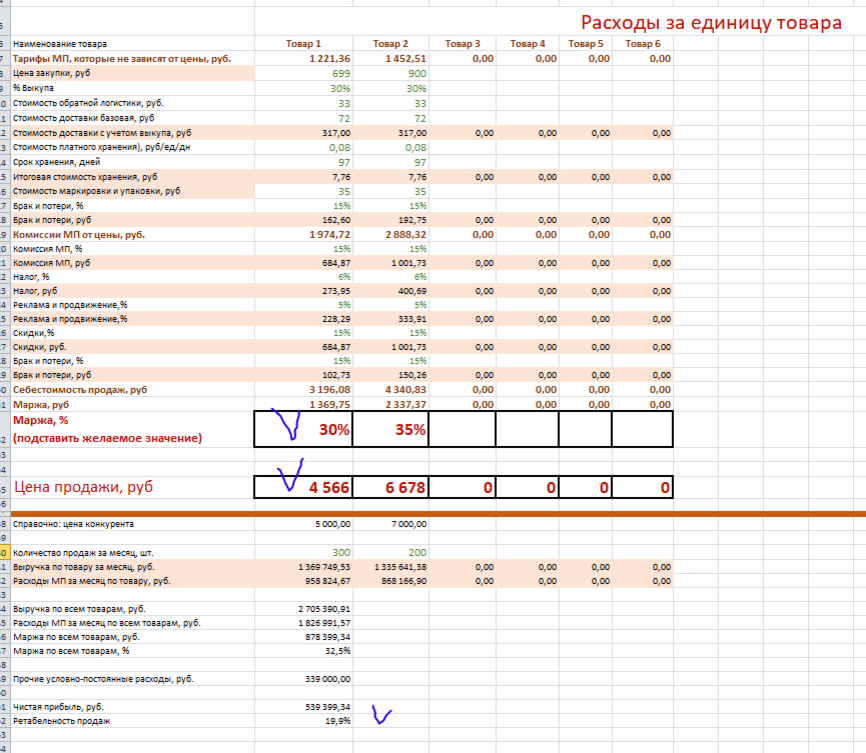Image resolution: width=866 pixels, height=753 pixels.
Task: Select 'Себестоимость продаж, руб' label
Action: click(x=80, y=389)
